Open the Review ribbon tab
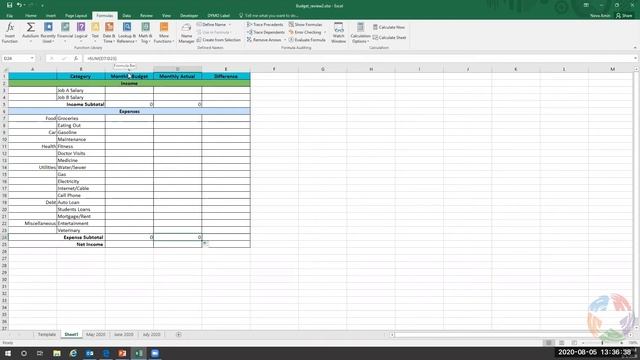Image resolution: width=640 pixels, height=360 pixels. (x=146, y=16)
